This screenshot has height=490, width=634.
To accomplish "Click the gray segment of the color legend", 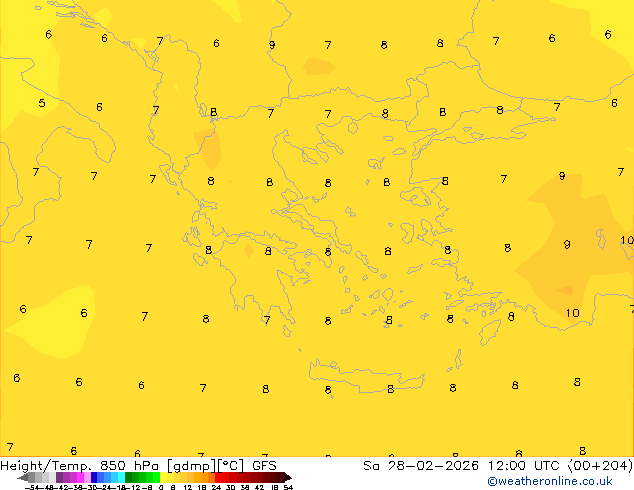I will 32,477.
